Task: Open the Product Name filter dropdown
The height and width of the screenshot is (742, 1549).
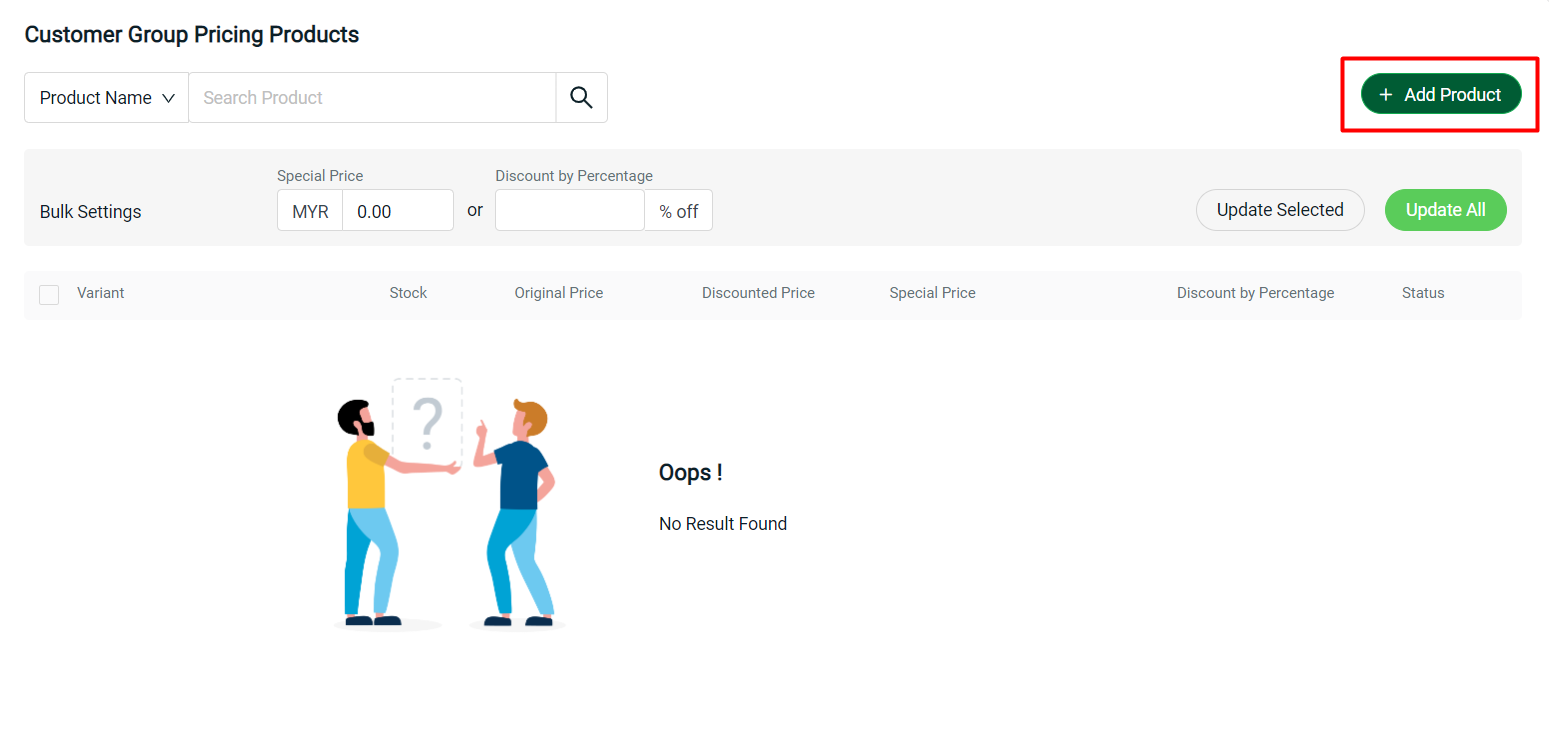Action: click(105, 97)
